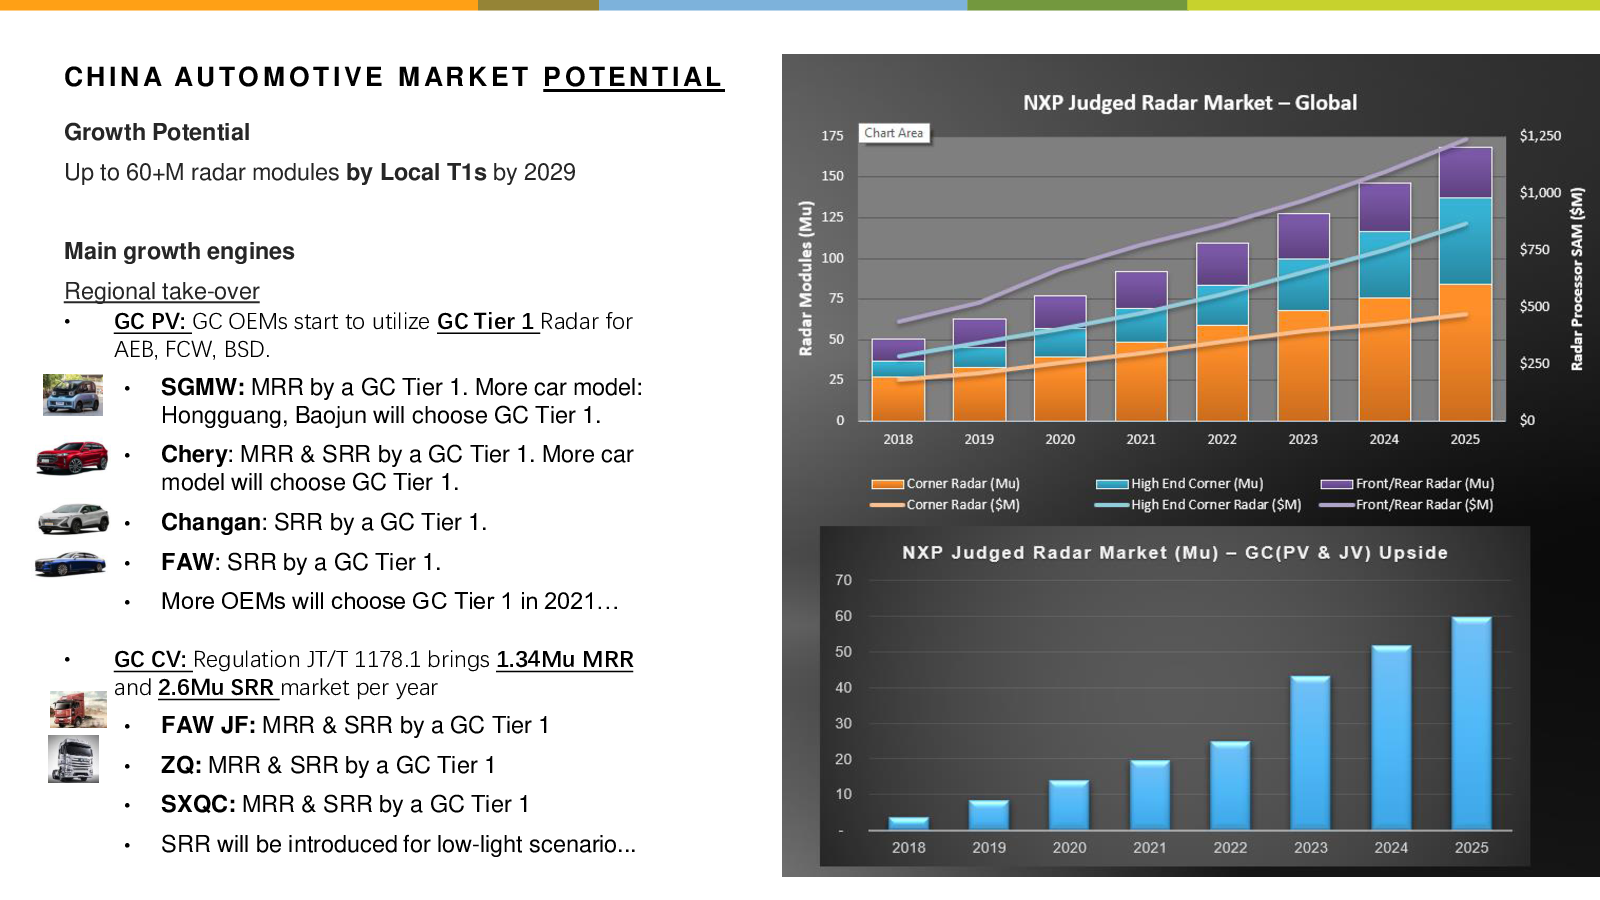Click the 2018 stacked bar in global chart
Viewport: 1600px width, 900px height.
(898, 380)
